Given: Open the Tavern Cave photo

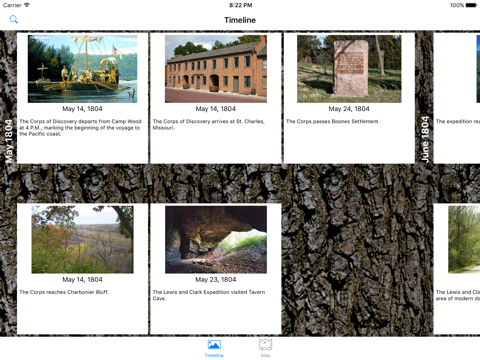Looking at the screenshot, I should click(x=216, y=239).
